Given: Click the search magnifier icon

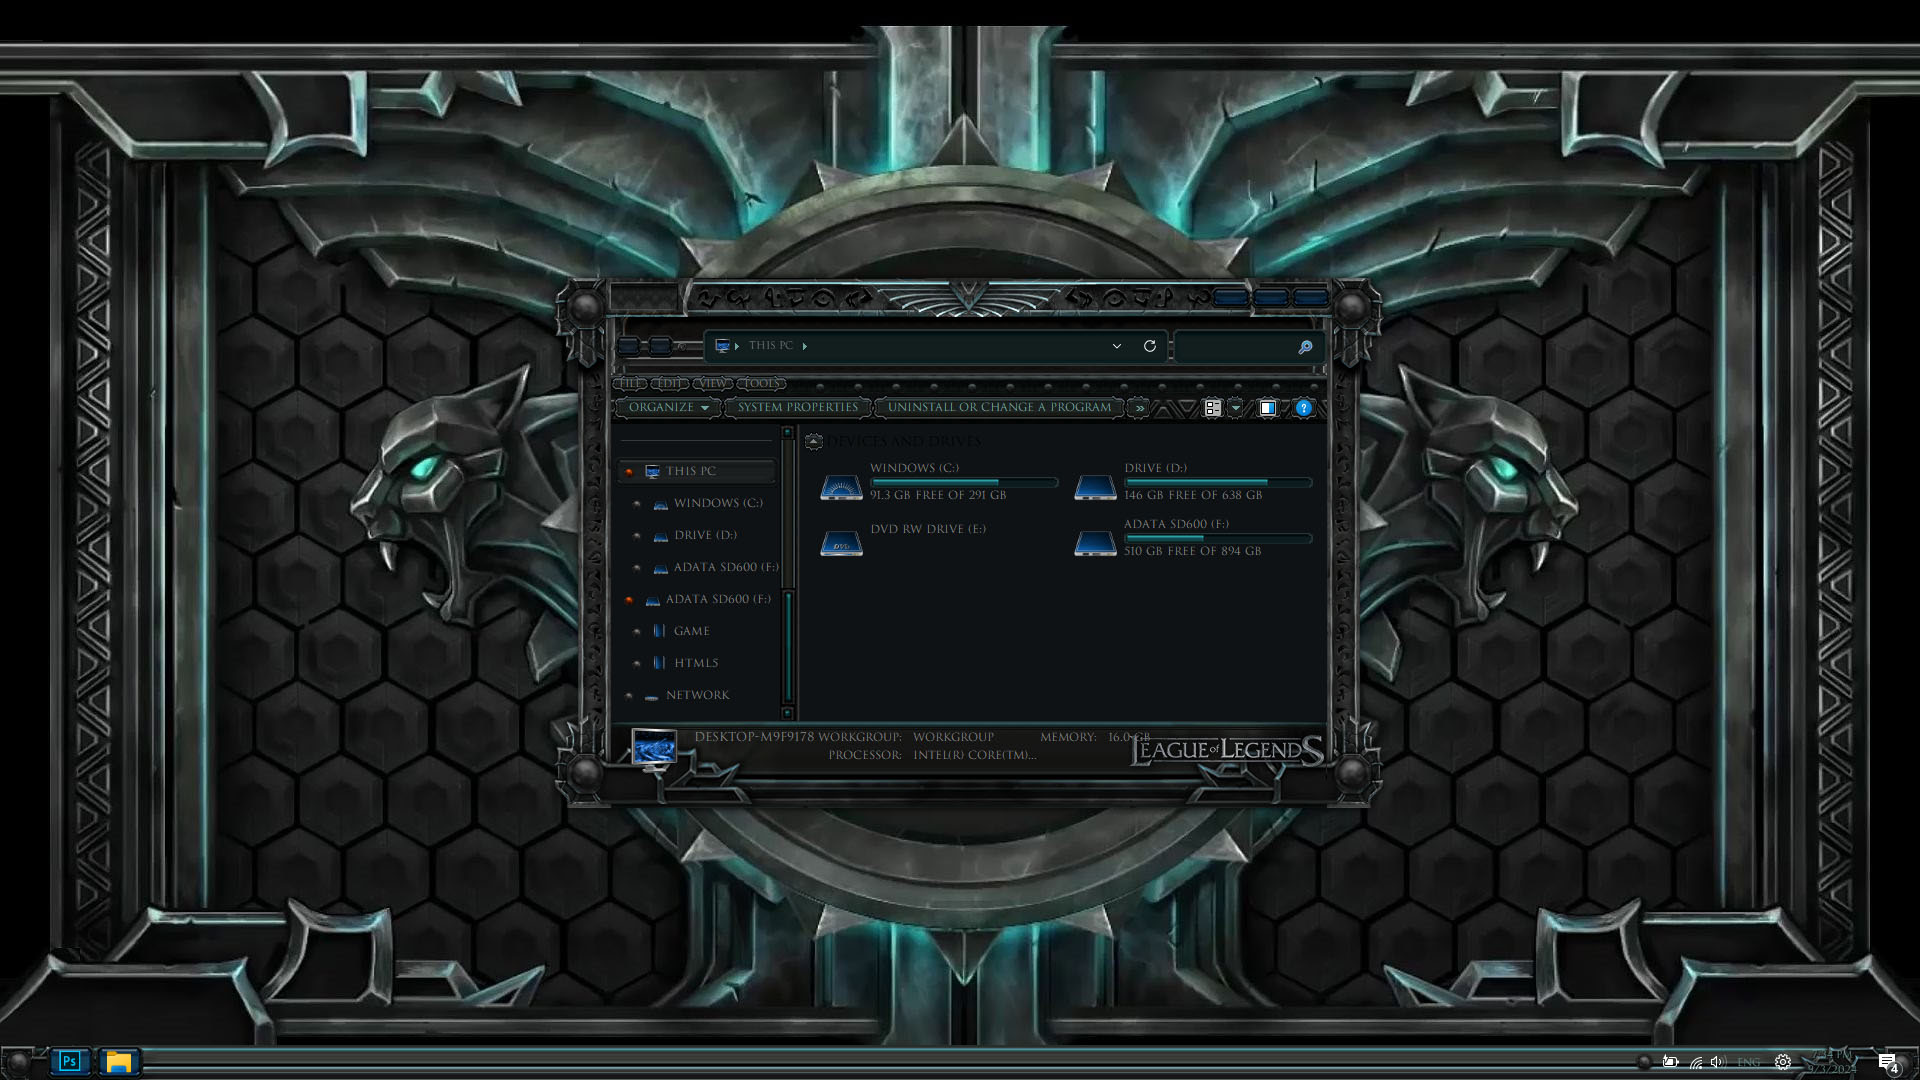Looking at the screenshot, I should [x=1305, y=347].
